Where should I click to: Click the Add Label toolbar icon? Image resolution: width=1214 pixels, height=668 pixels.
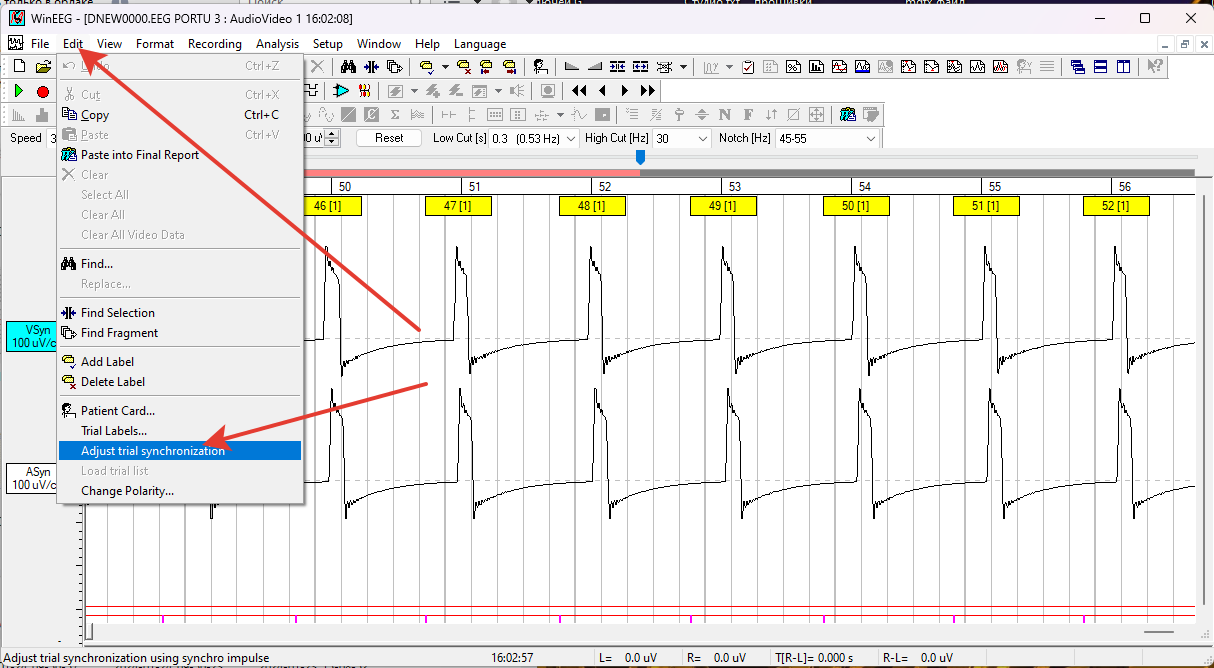tap(426, 67)
